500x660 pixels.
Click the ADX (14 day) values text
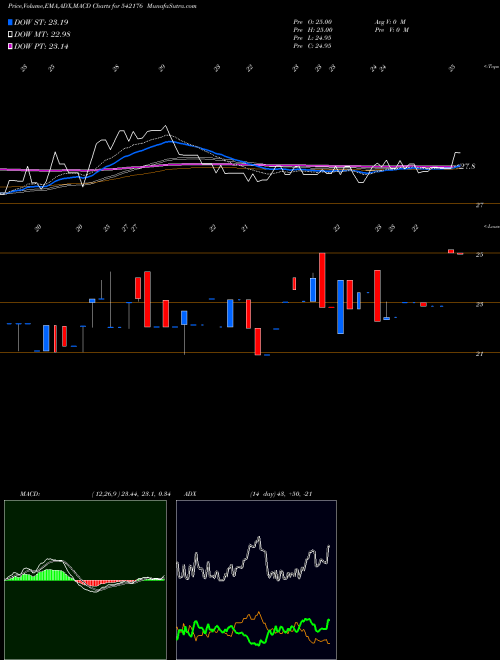(281, 494)
